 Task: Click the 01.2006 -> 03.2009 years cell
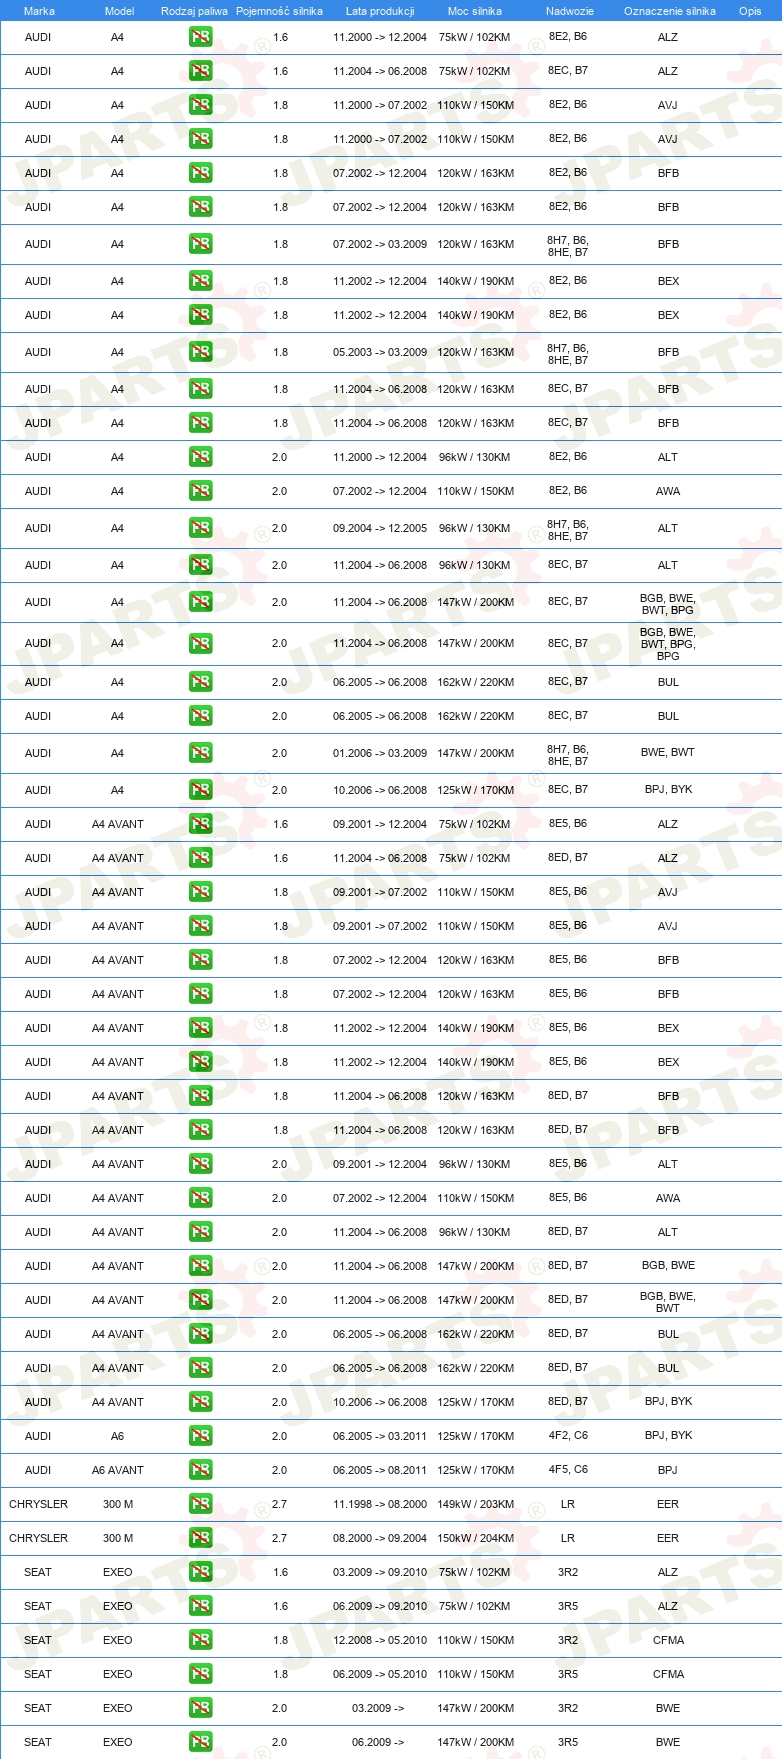[380, 753]
